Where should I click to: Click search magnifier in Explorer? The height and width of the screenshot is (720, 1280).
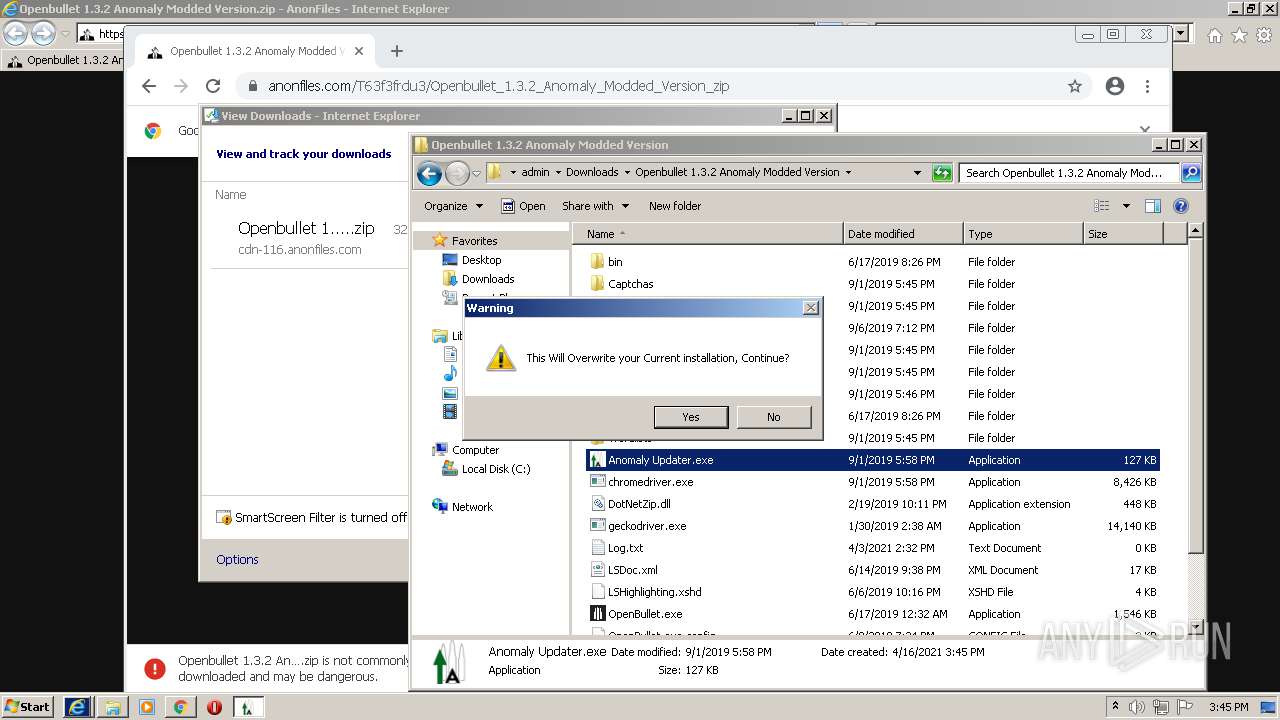click(1190, 173)
